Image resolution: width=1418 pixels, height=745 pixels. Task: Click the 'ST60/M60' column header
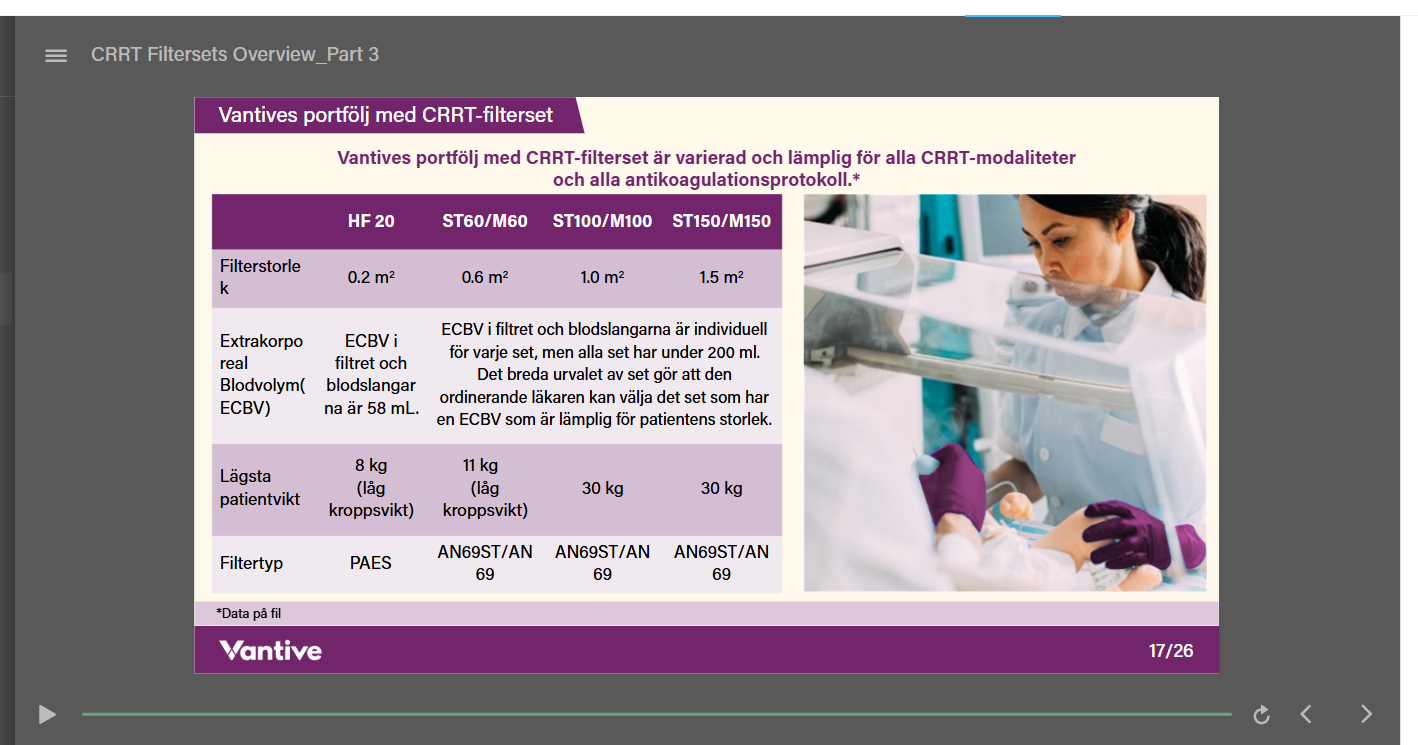tap(485, 221)
